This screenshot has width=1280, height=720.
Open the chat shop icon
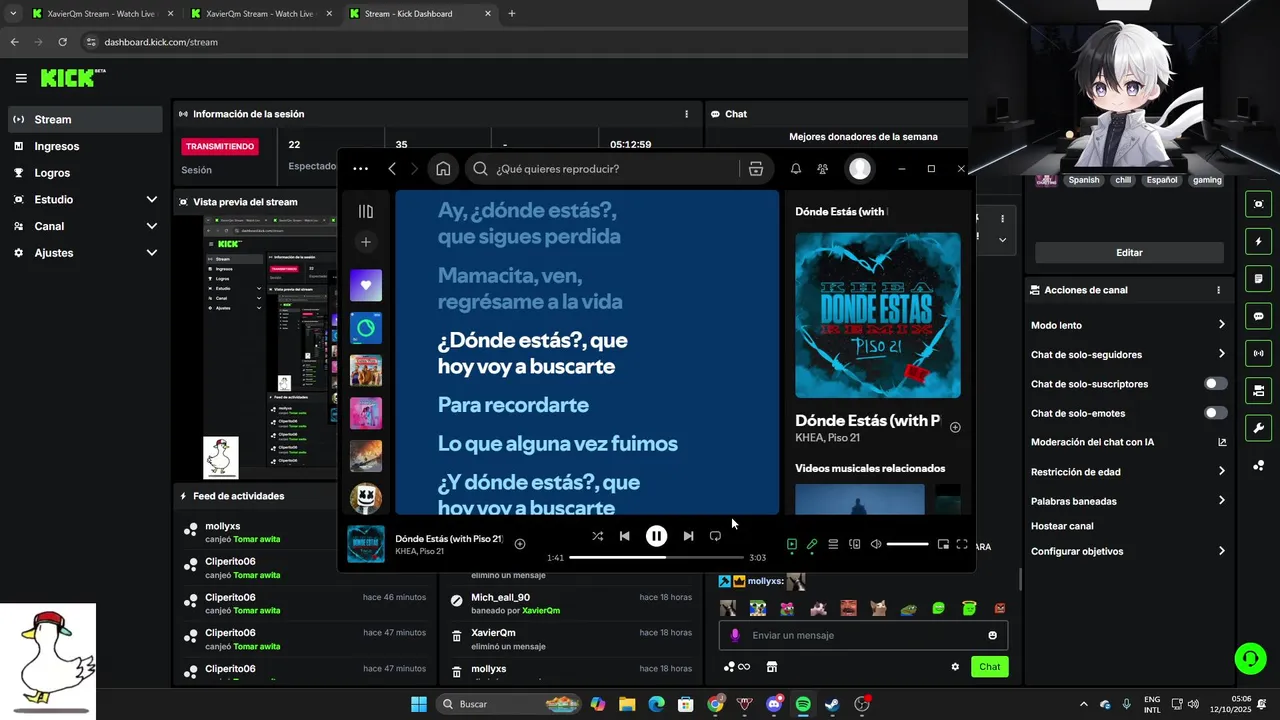click(x=772, y=667)
